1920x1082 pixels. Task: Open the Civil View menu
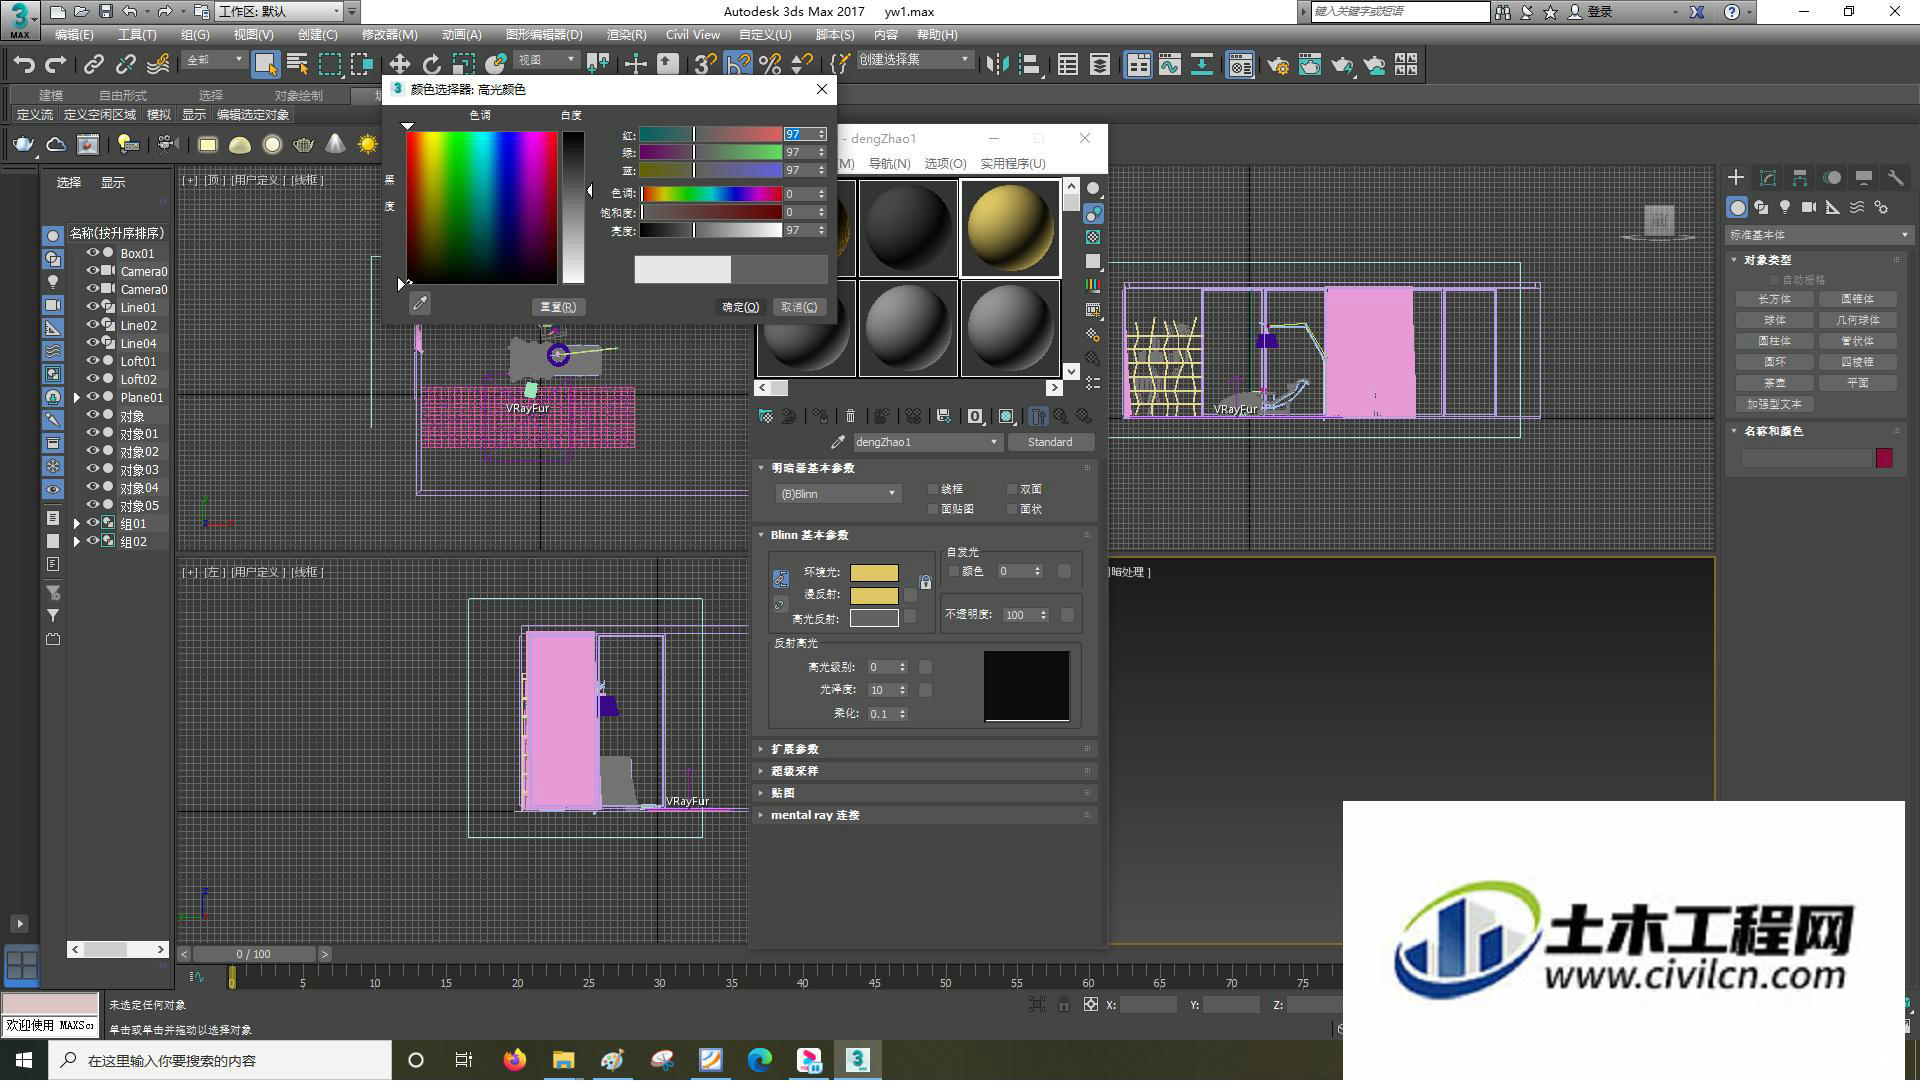tap(692, 34)
